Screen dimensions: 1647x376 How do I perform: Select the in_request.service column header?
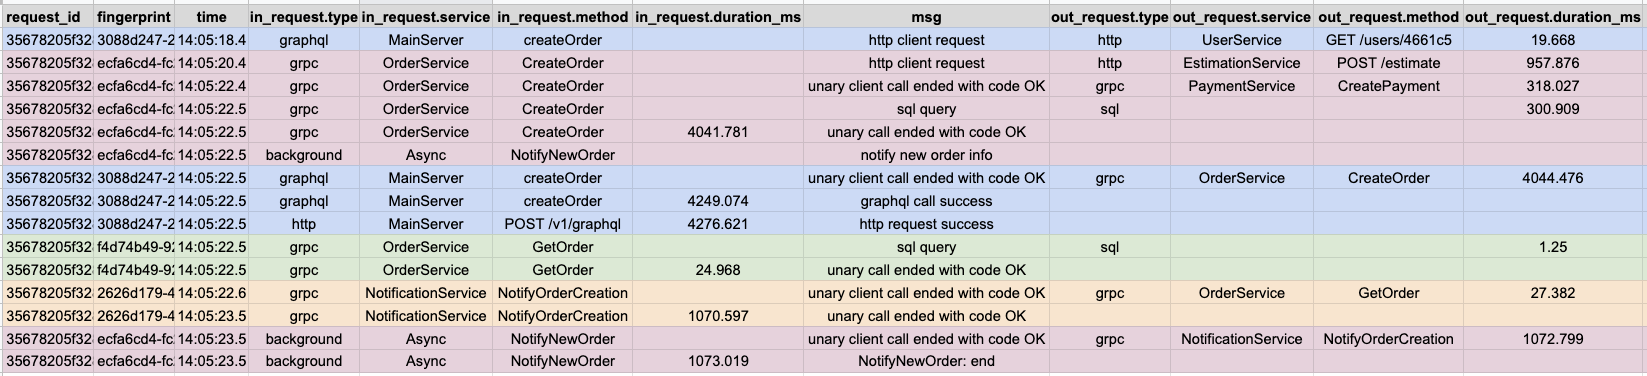pos(426,17)
